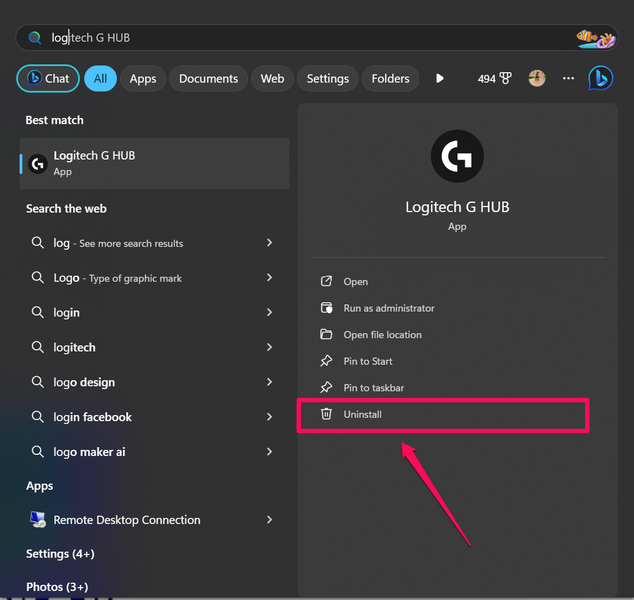
Task: Click the Logitech G HUB title in preview pane
Action: pos(457,207)
